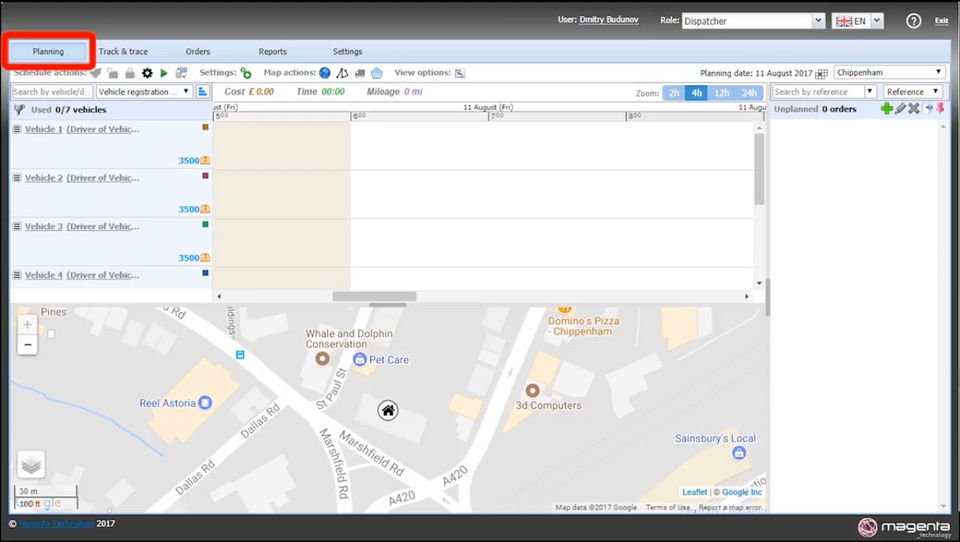Open the Vehicle registration dropdown
Image resolution: width=960 pixels, height=542 pixels.
pyautogui.click(x=144, y=92)
